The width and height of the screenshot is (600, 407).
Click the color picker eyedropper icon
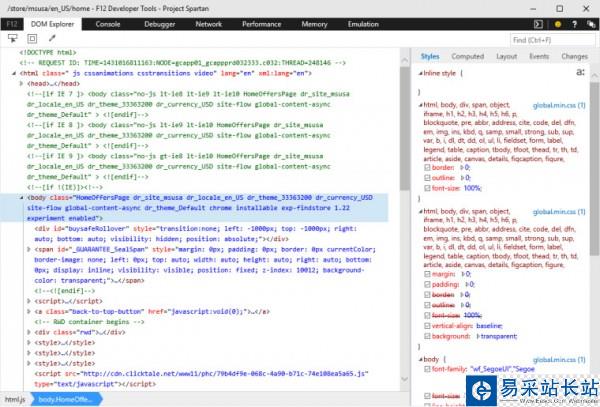click(52, 38)
